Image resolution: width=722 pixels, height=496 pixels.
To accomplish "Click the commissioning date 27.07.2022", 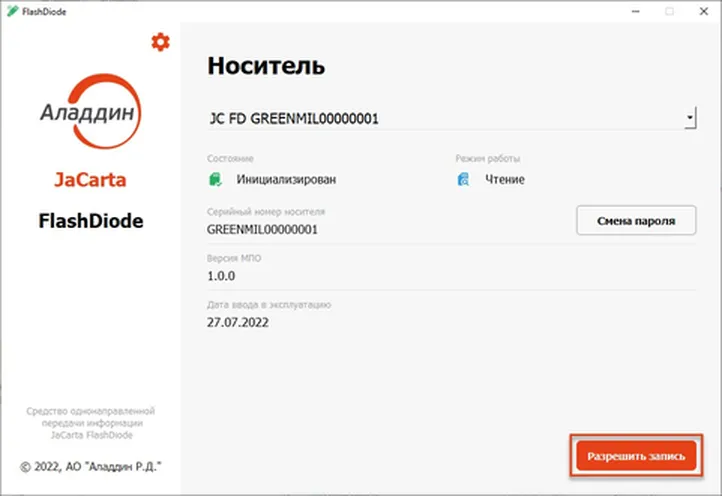I will (238, 322).
